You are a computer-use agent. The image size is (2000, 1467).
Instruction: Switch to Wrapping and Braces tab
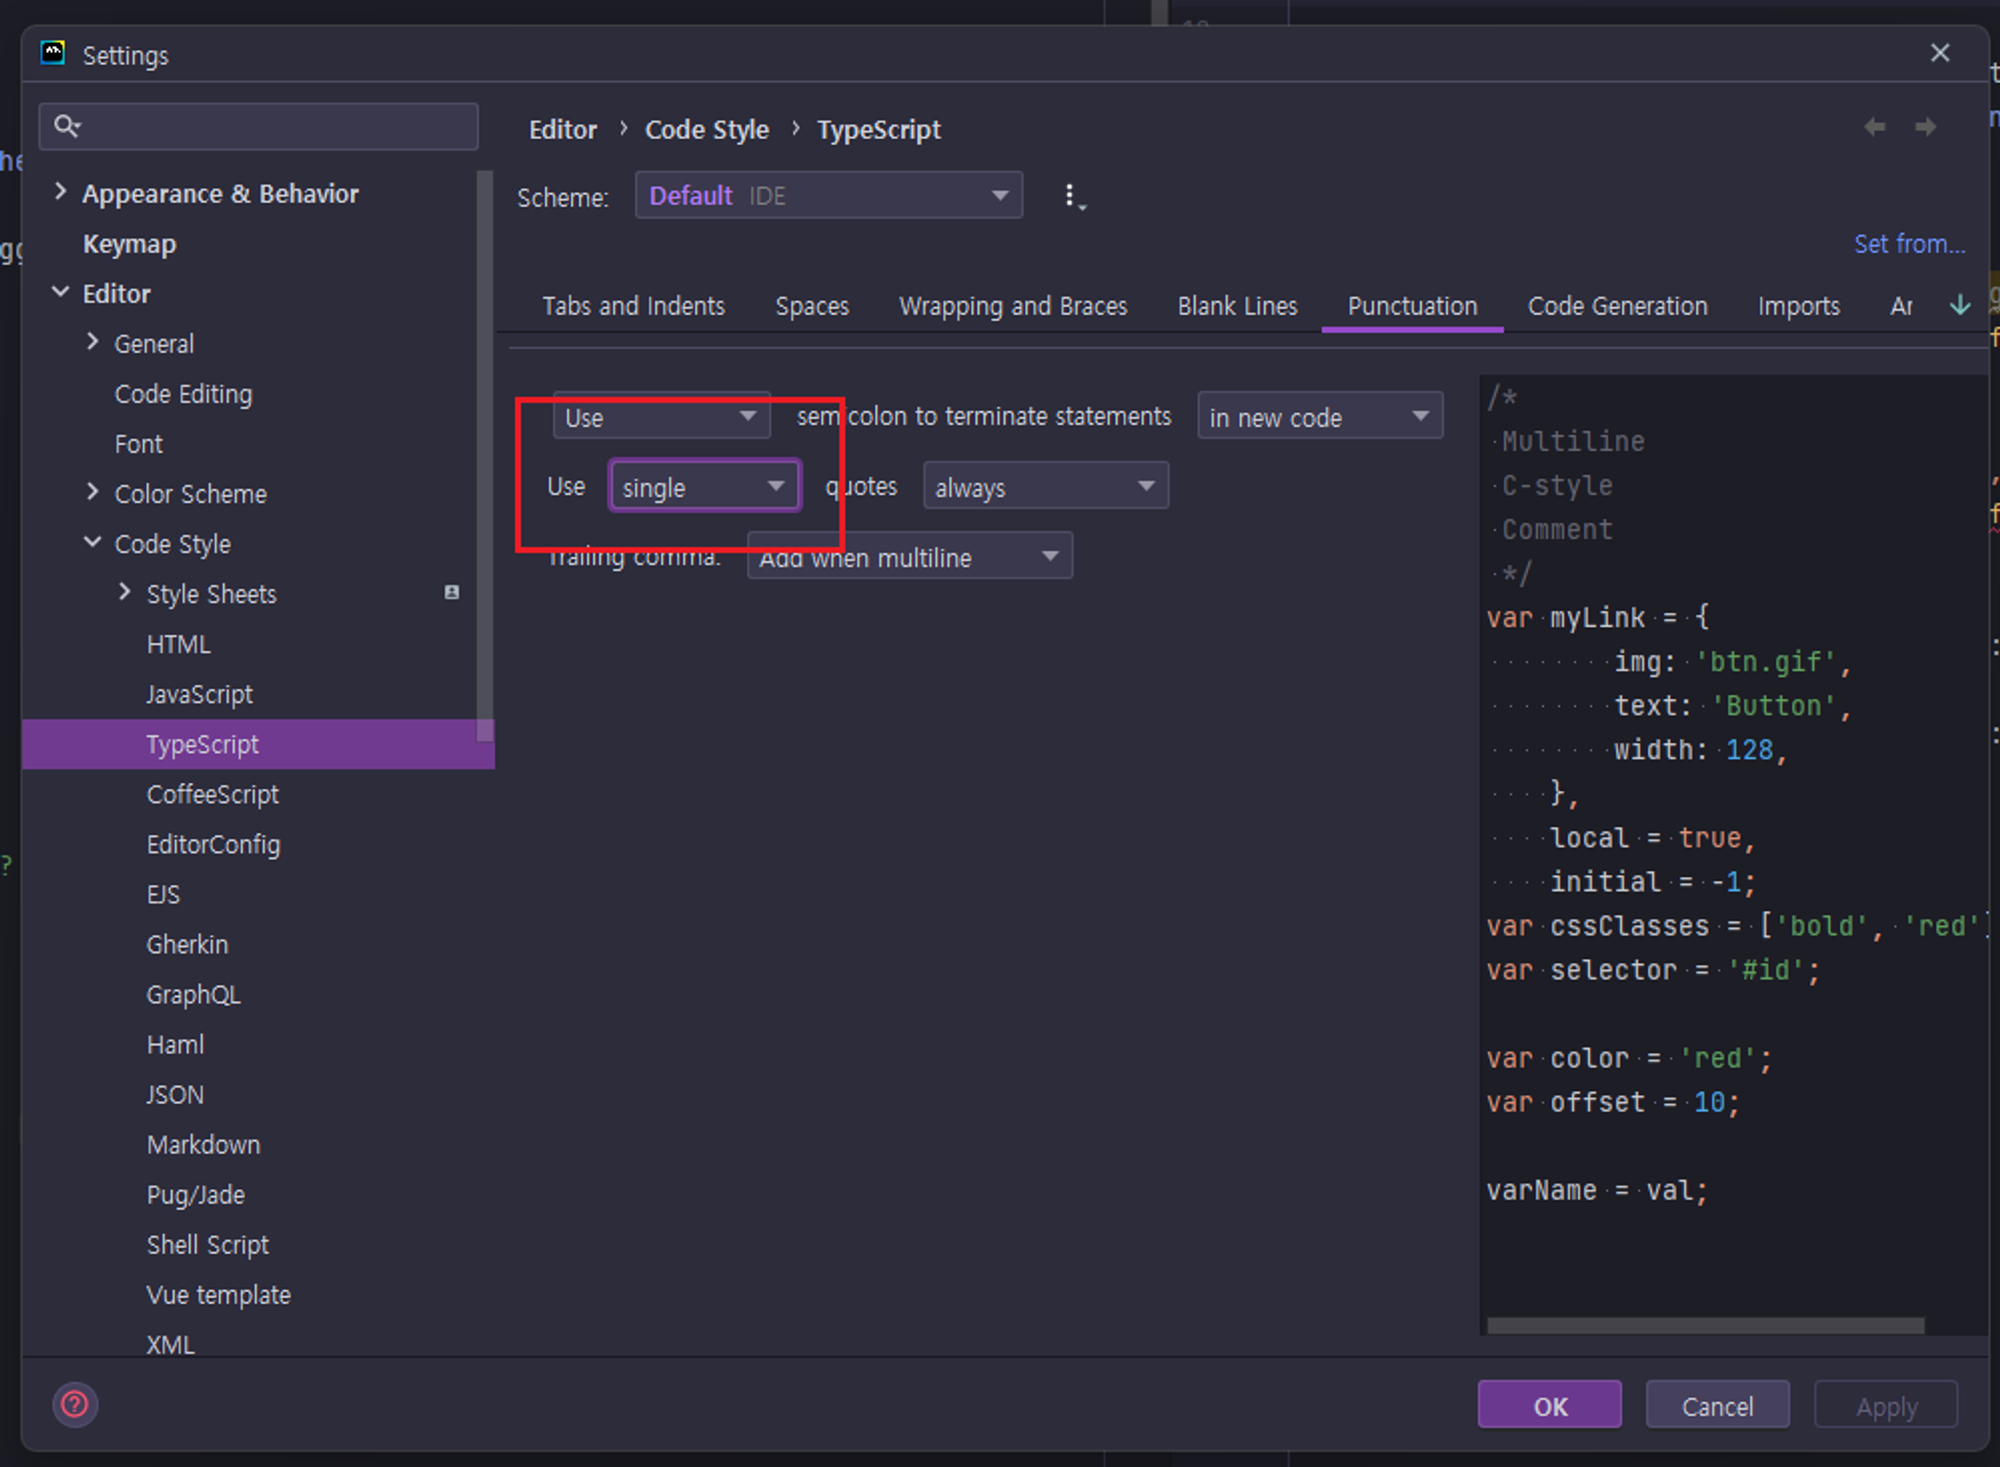[x=1012, y=306]
